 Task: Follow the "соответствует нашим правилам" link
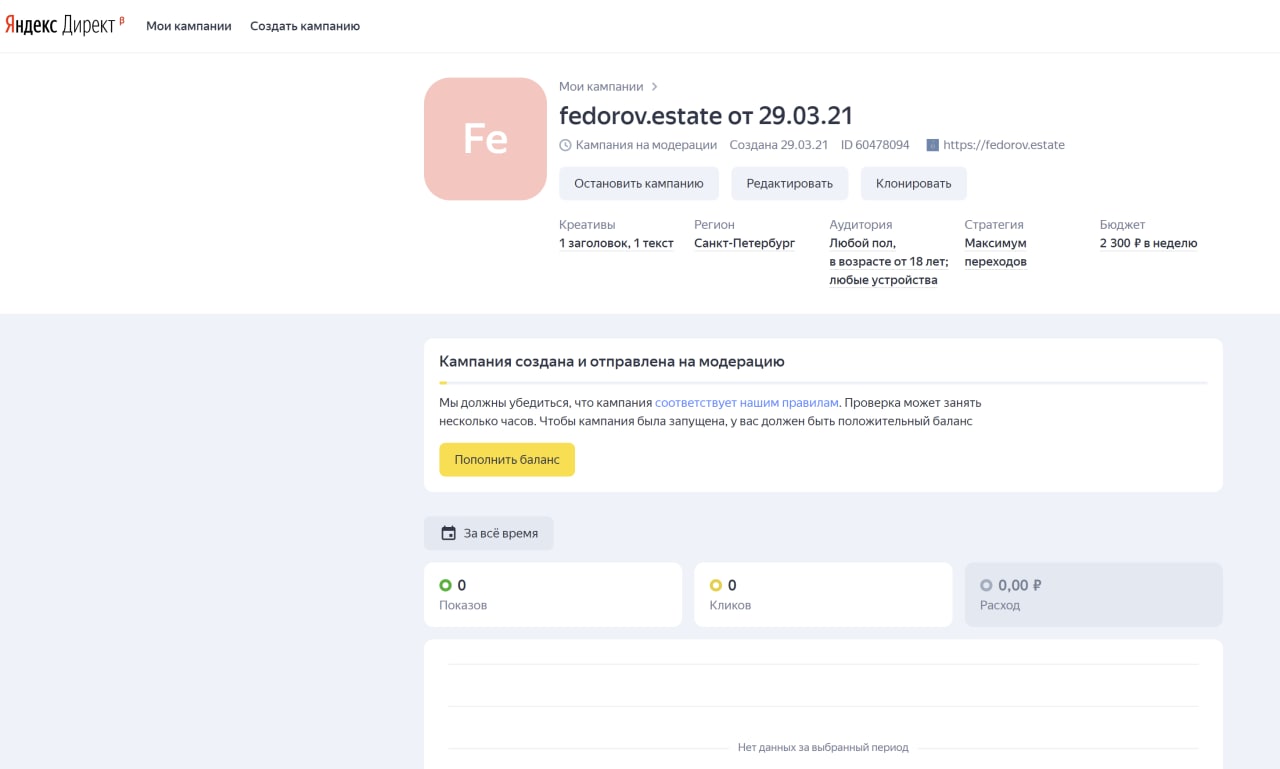tap(747, 402)
